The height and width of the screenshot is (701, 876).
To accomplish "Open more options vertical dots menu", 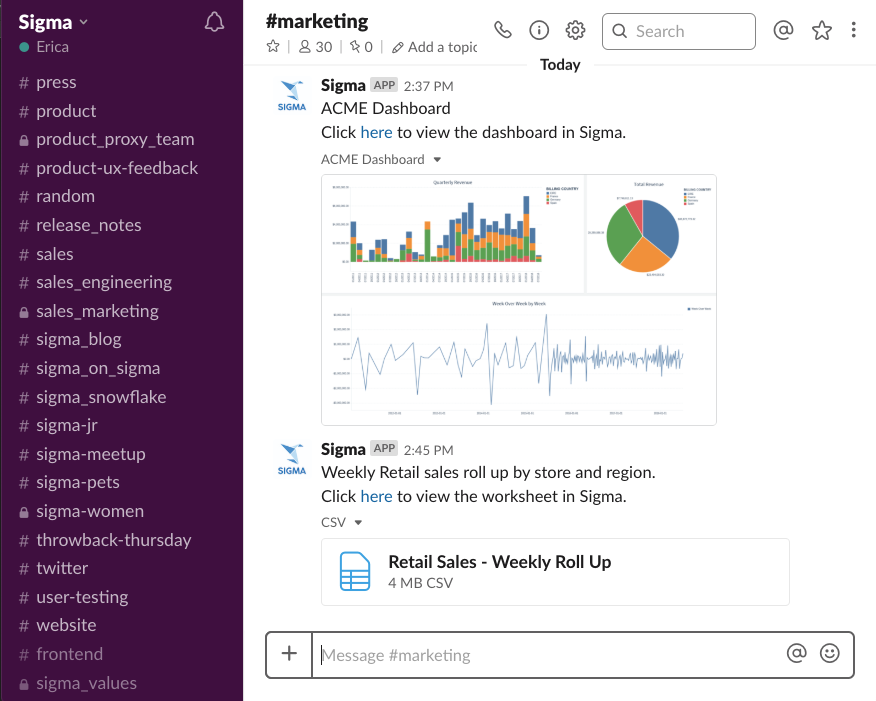I will (853, 30).
